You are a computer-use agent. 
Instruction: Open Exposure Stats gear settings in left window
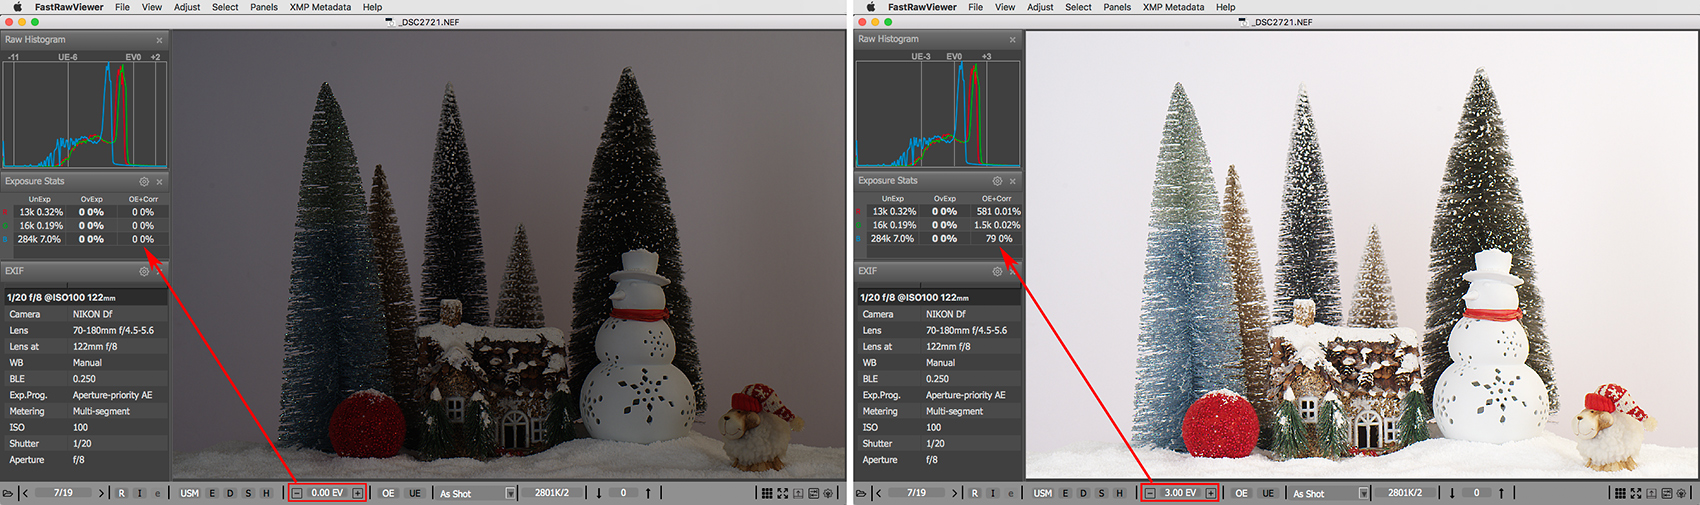[144, 181]
